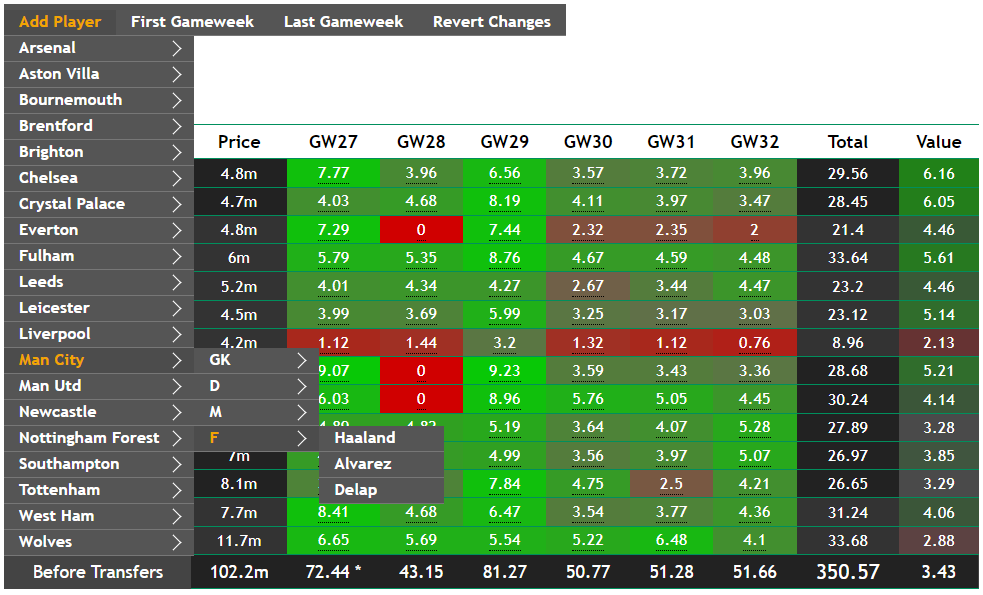Select Last Gameweek menu item
Image resolution: width=983 pixels, height=595 pixels.
(x=344, y=21)
